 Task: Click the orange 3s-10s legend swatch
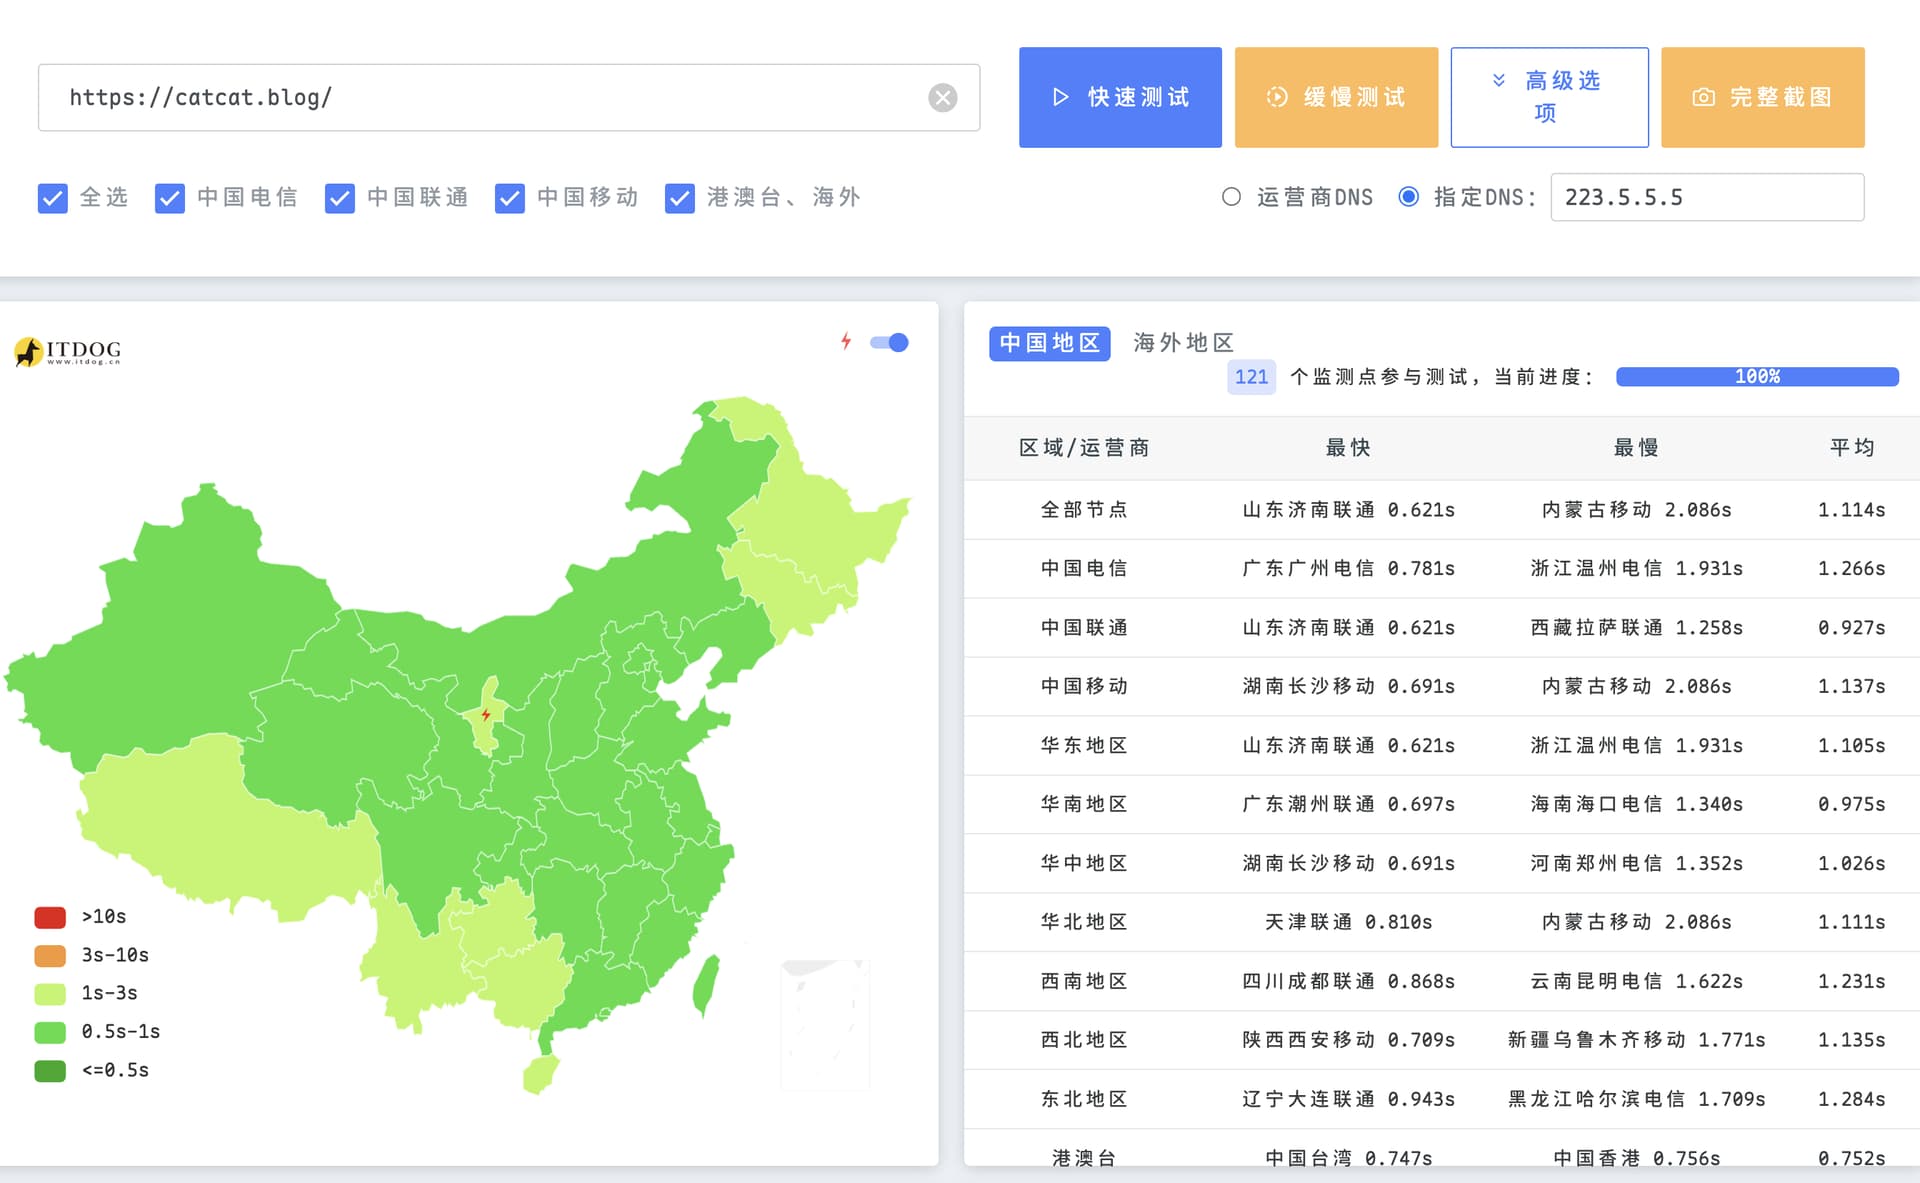(50, 955)
